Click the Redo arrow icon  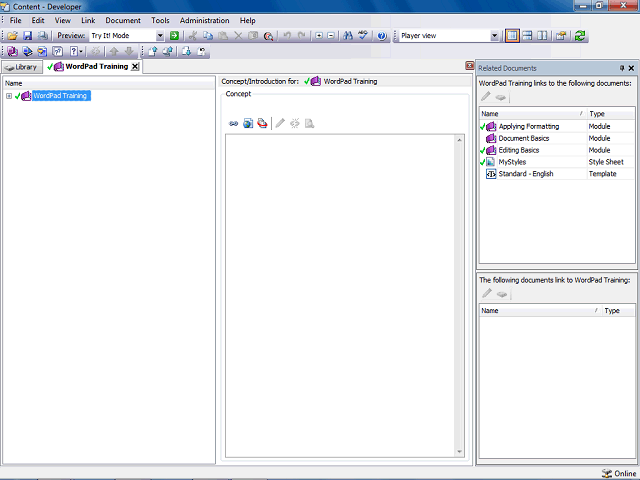coord(302,36)
